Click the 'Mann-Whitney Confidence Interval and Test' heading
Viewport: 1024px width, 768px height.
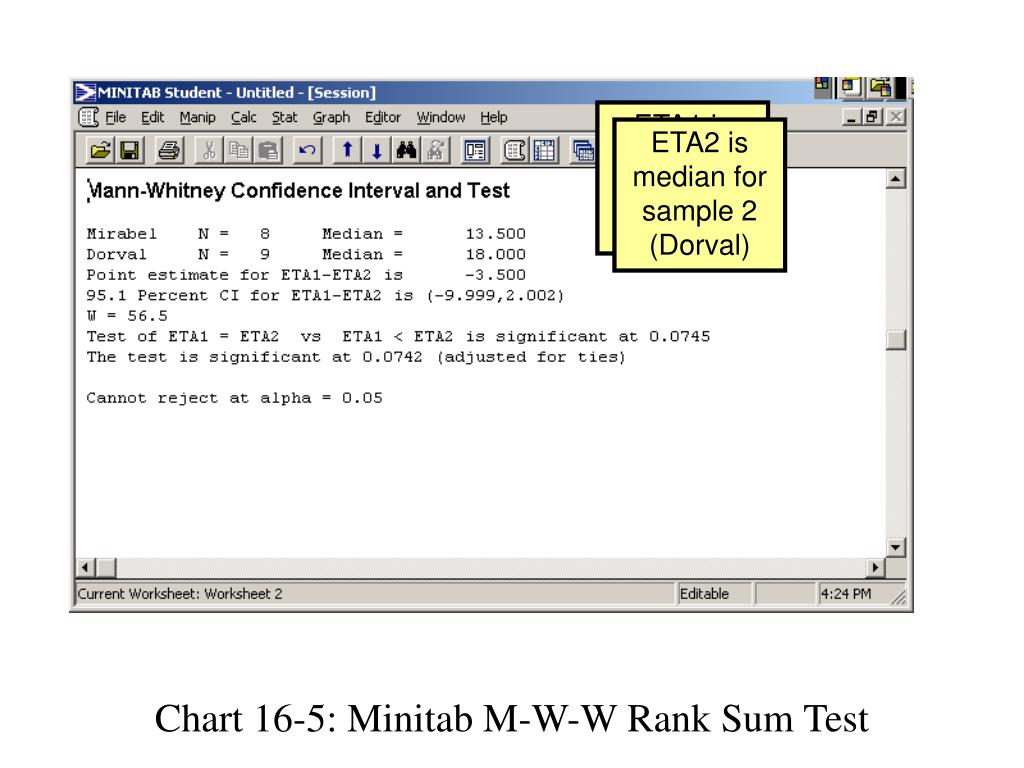coord(298,191)
